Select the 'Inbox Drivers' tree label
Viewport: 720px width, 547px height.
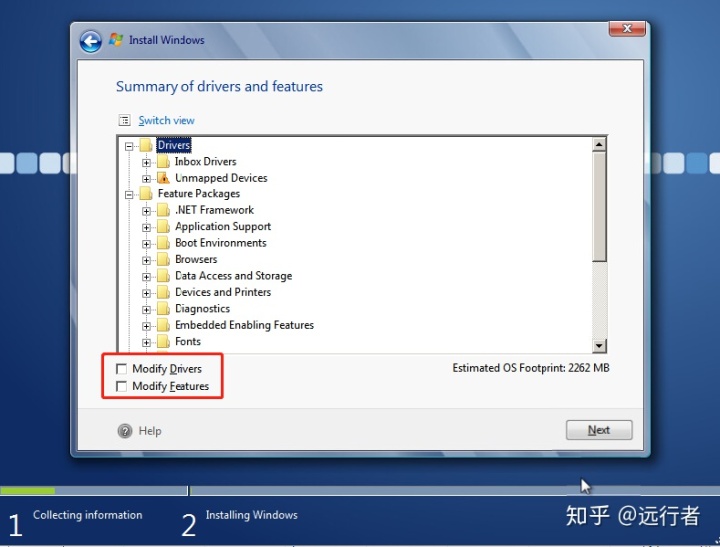[x=205, y=162]
